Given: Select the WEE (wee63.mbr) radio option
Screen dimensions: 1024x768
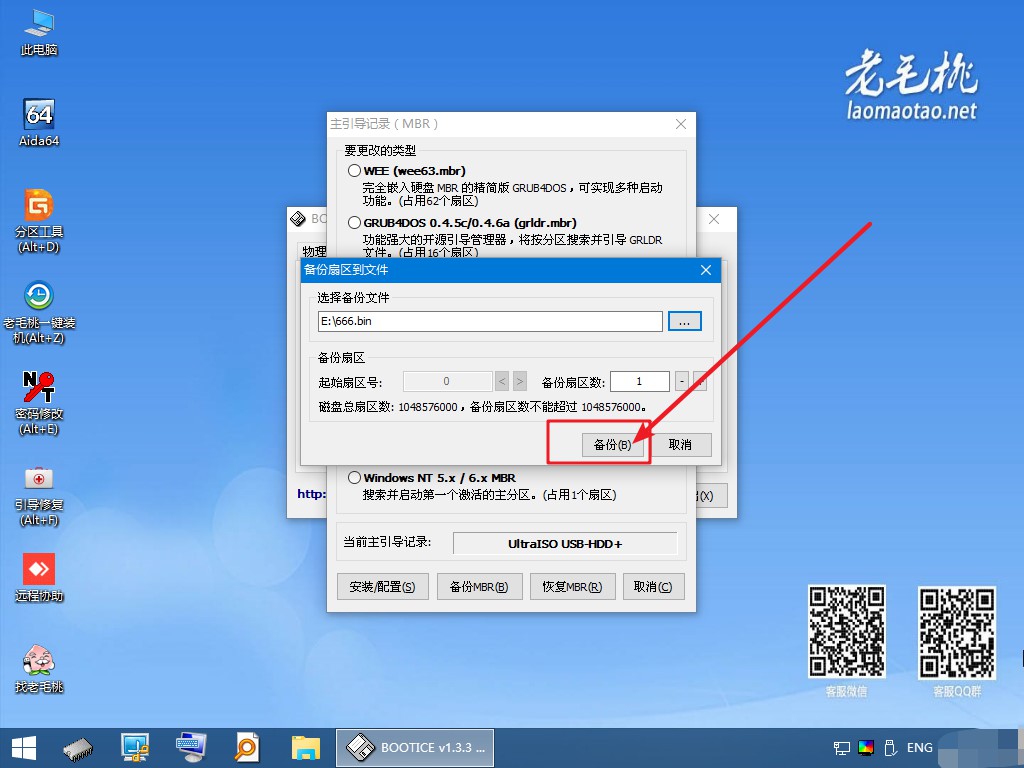Looking at the screenshot, I should (x=355, y=170).
